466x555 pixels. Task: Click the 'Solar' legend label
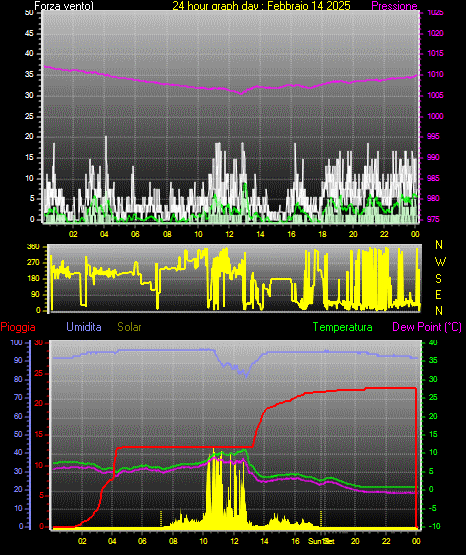tap(129, 327)
